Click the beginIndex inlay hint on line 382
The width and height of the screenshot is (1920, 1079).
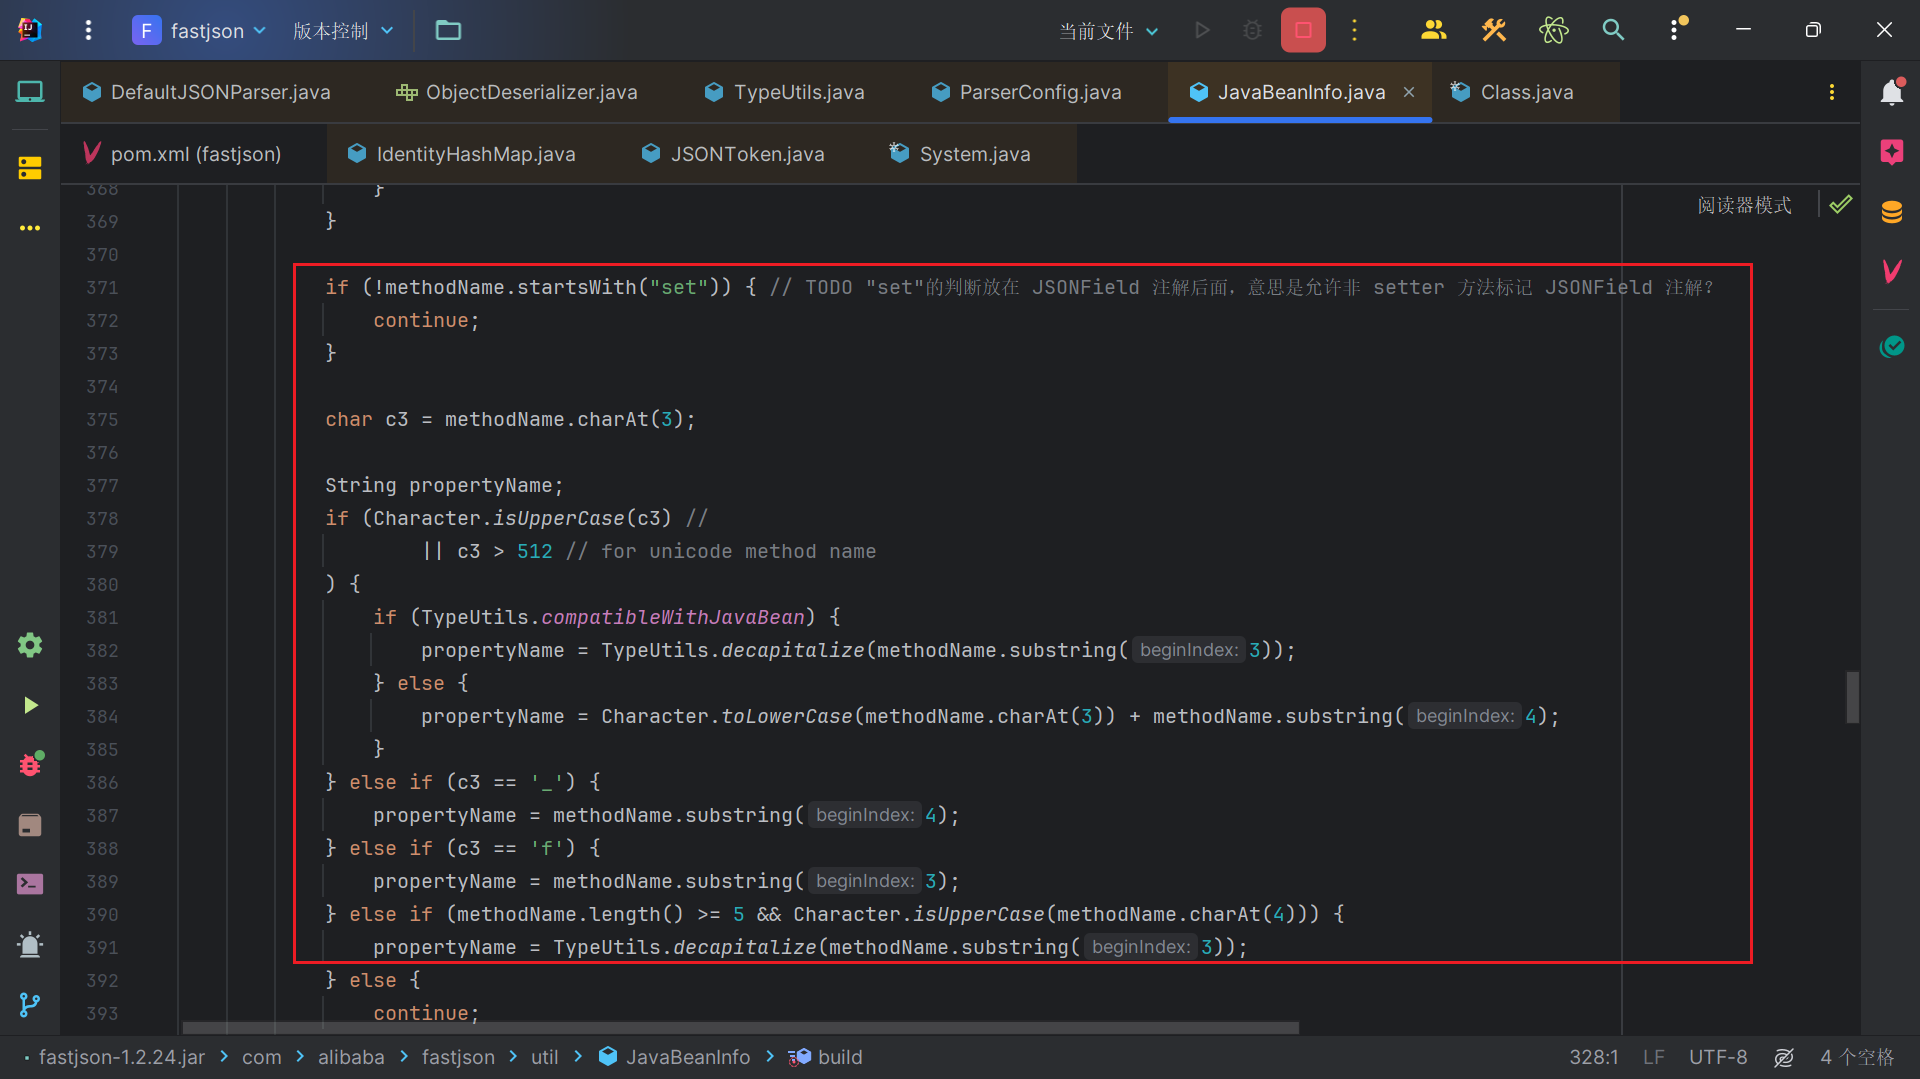tap(1189, 650)
